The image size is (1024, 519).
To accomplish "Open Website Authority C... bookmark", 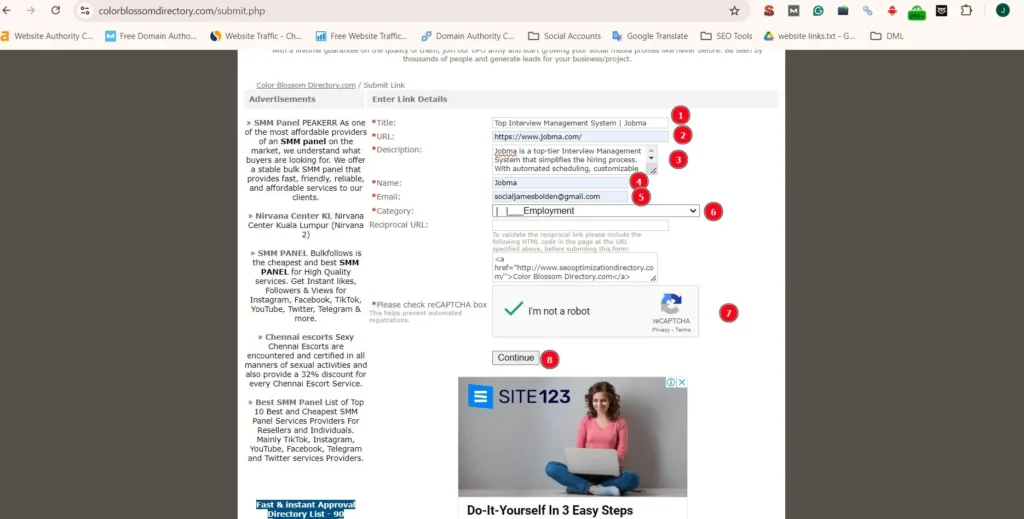I will coord(47,36).
